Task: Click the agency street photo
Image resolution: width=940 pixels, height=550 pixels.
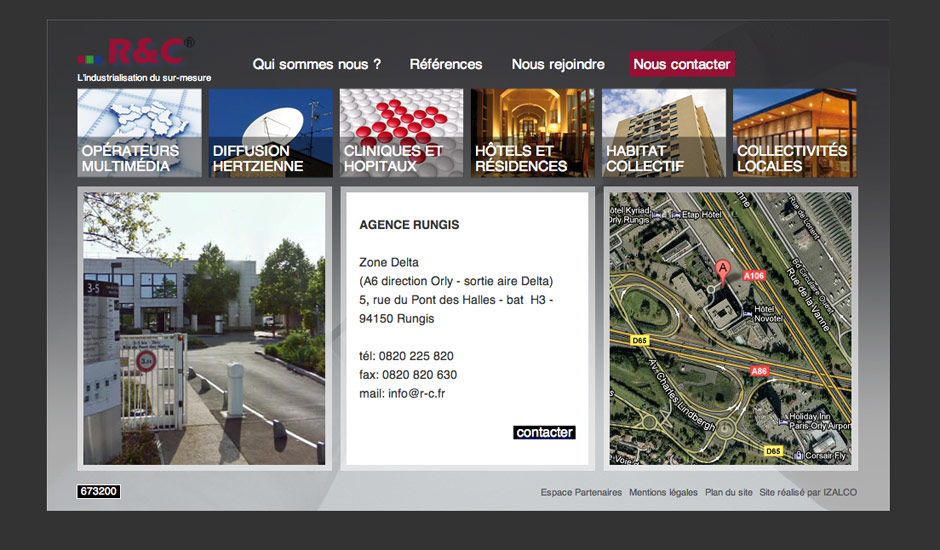Action: (204, 328)
